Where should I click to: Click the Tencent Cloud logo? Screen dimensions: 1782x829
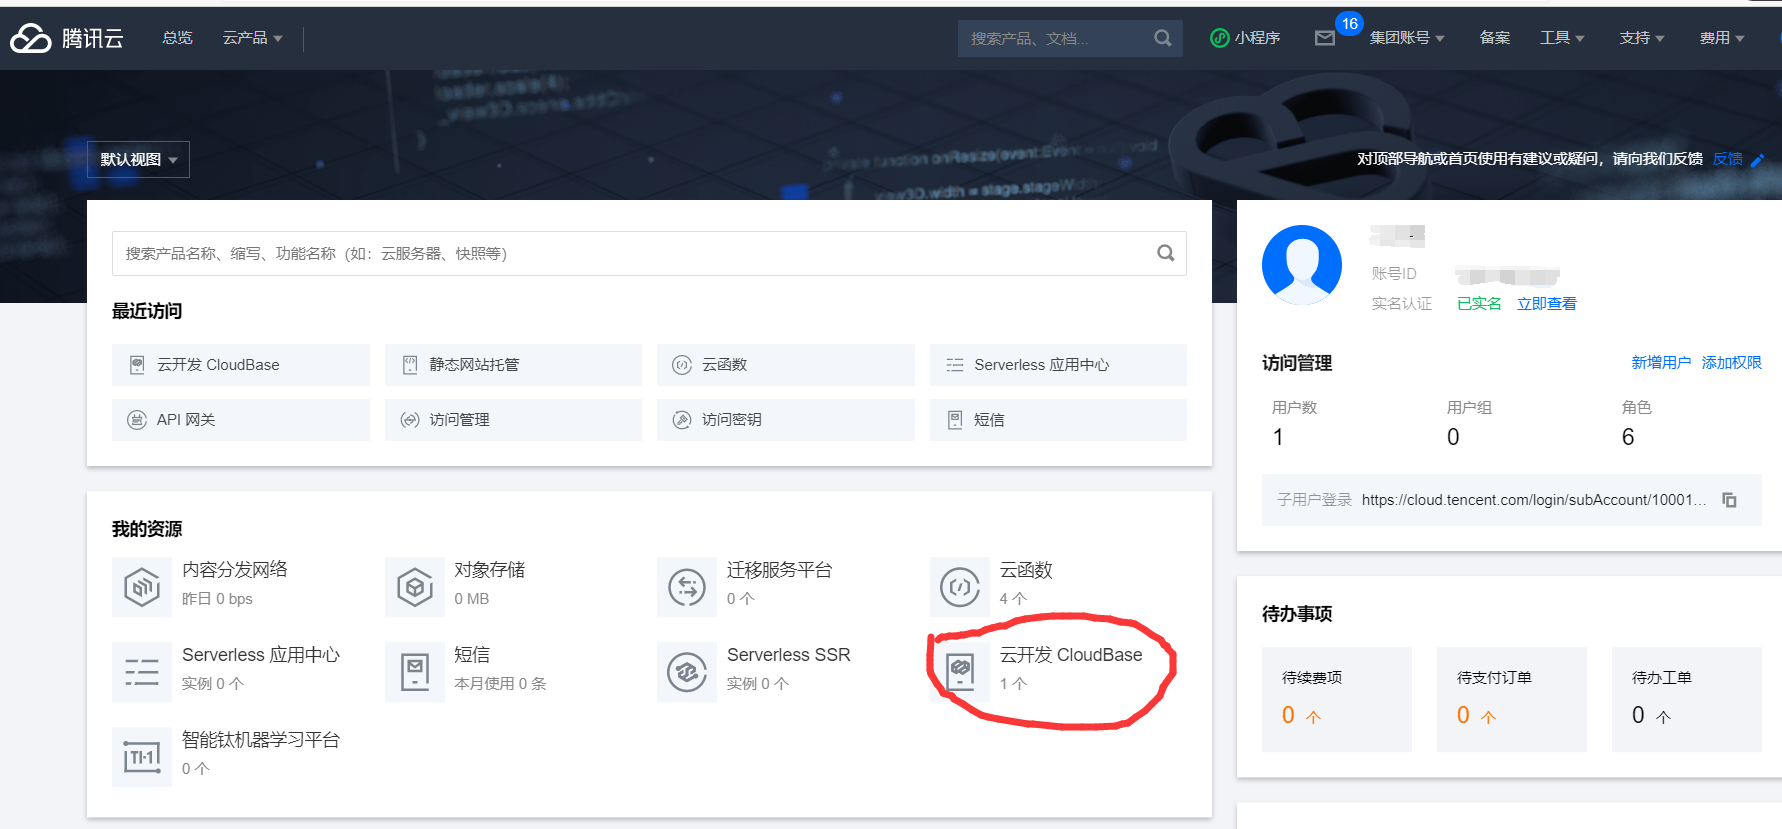pyautogui.click(x=66, y=38)
